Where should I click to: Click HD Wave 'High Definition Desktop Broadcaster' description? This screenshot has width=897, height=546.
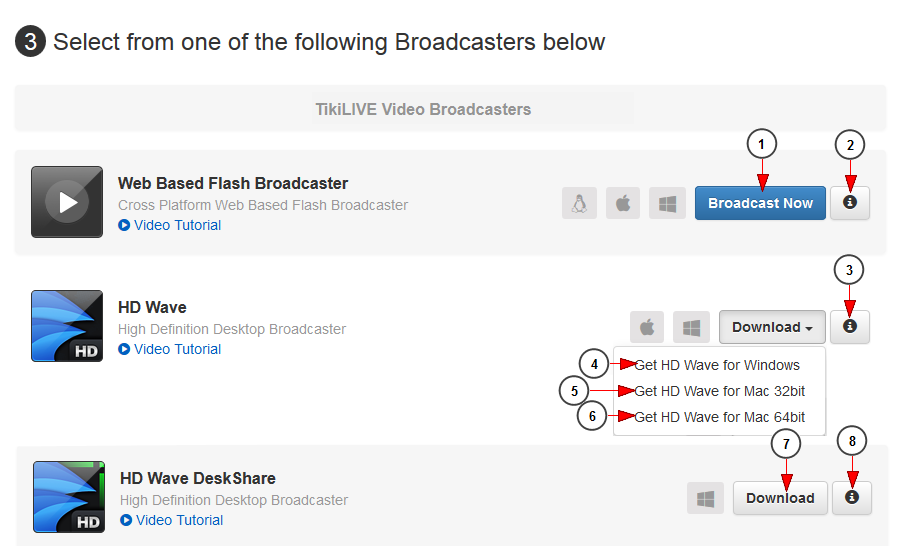coord(232,329)
